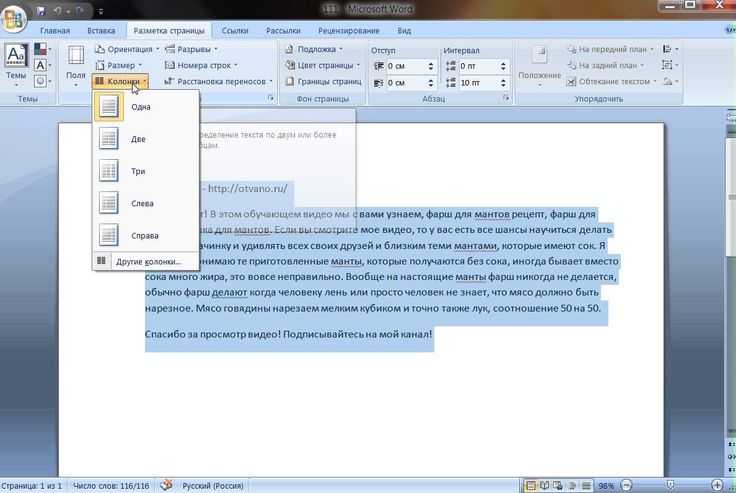Choose one column (Одна) option
Screen dimensions: 736x493
pyautogui.click(x=146, y=107)
